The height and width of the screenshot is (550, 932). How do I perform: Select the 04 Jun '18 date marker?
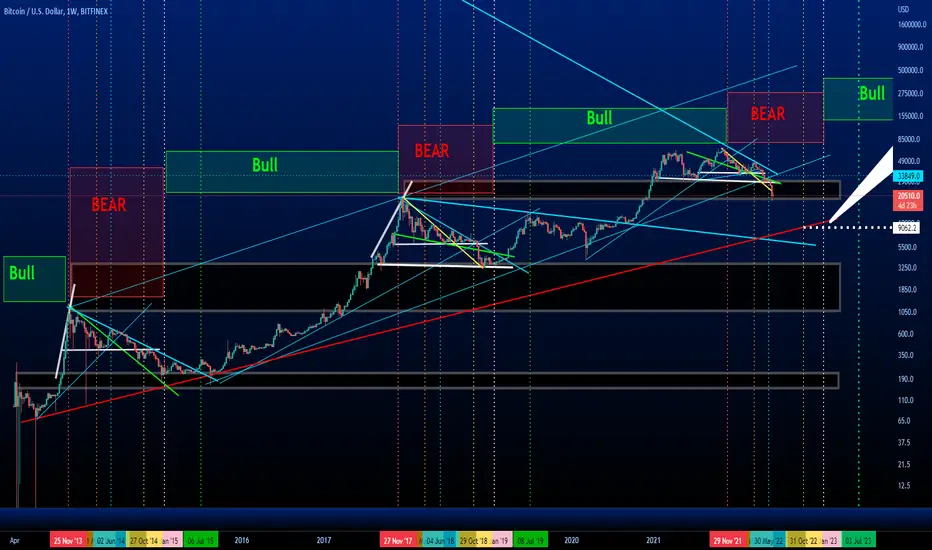pyautogui.click(x=440, y=540)
